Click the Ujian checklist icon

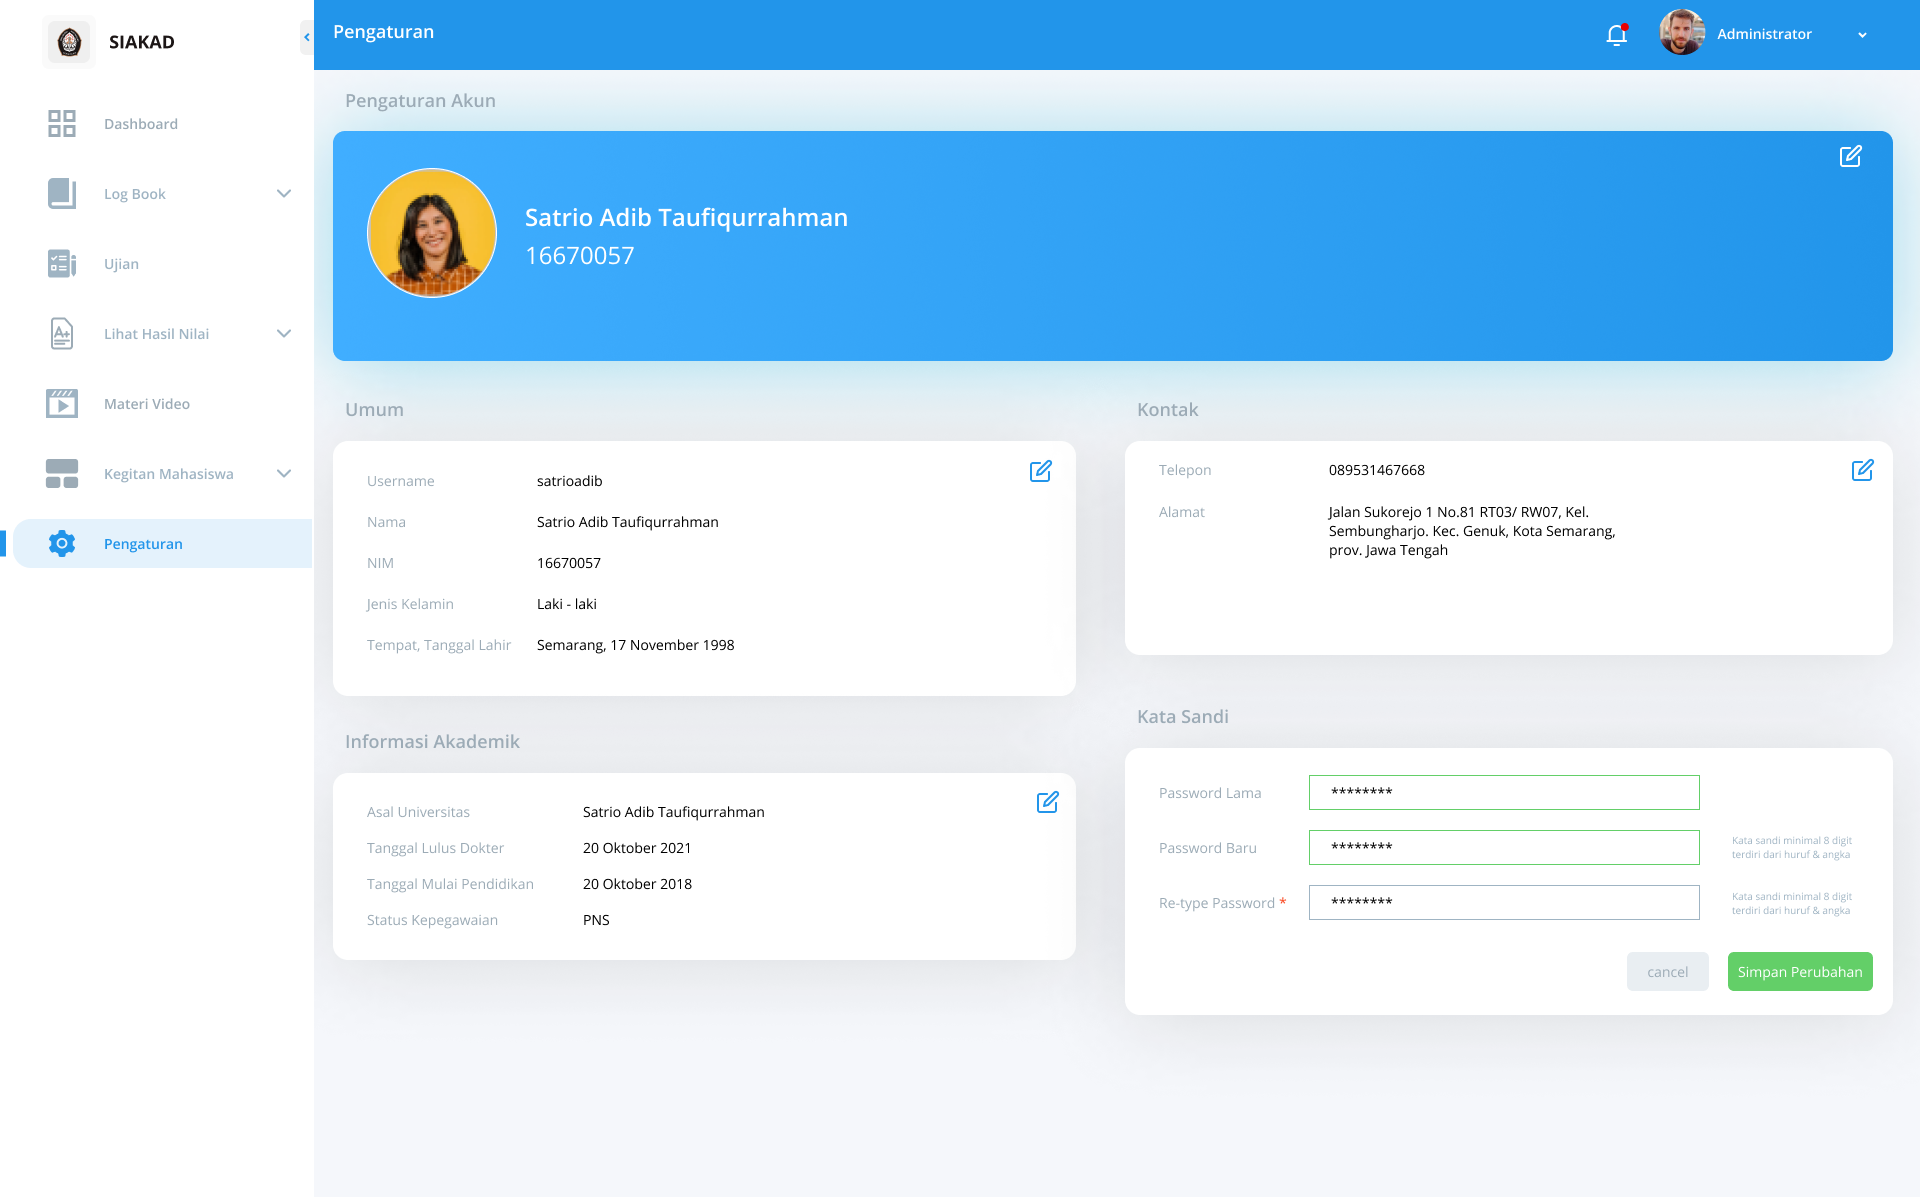[62, 264]
